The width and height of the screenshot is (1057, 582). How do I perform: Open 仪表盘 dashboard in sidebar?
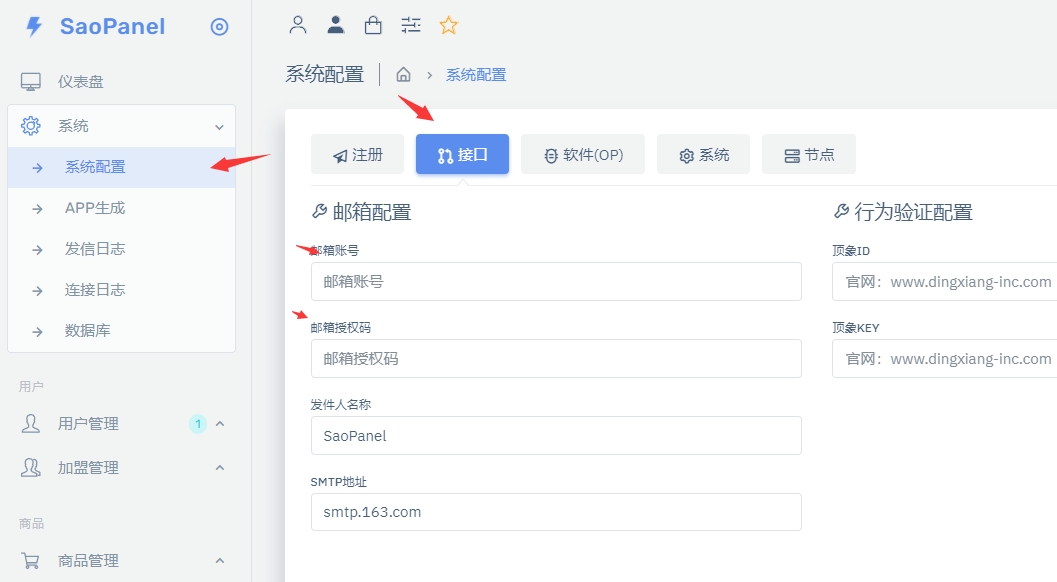(80, 82)
